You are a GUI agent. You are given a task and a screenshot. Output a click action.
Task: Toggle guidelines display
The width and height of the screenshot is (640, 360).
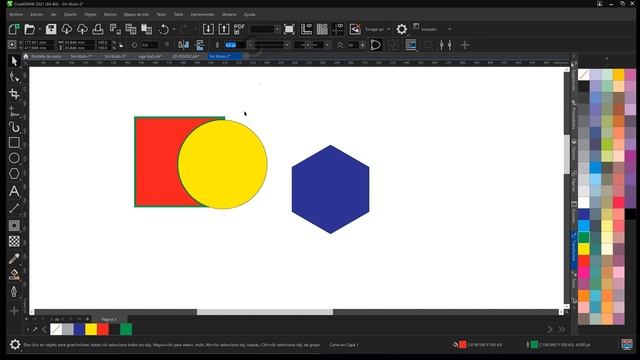tap(338, 29)
